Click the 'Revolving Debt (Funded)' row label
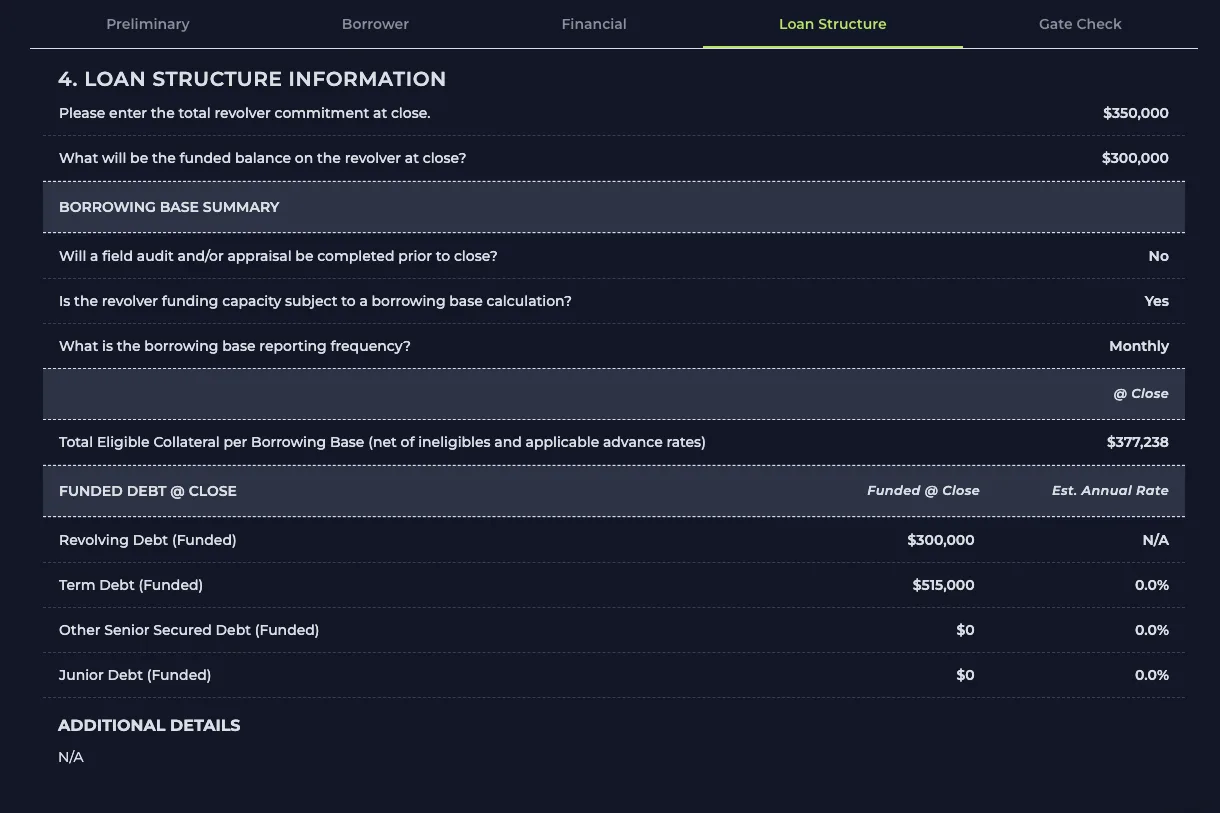Viewport: 1220px width, 813px height. (148, 540)
